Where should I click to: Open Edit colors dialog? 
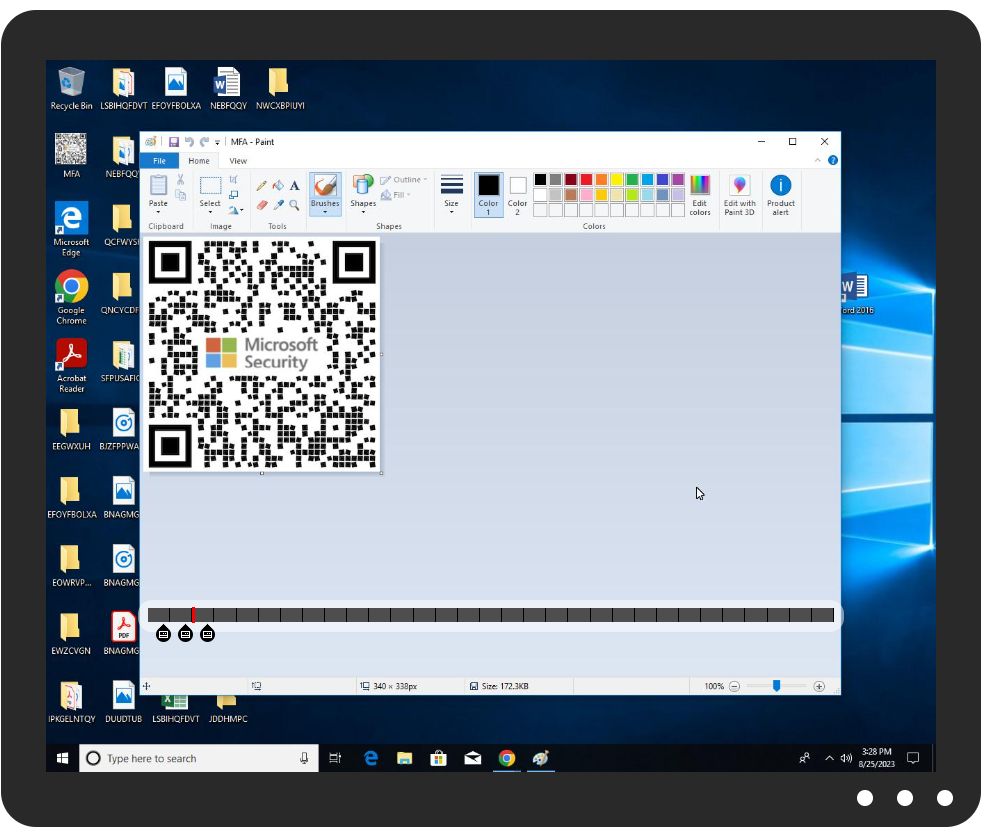point(699,196)
